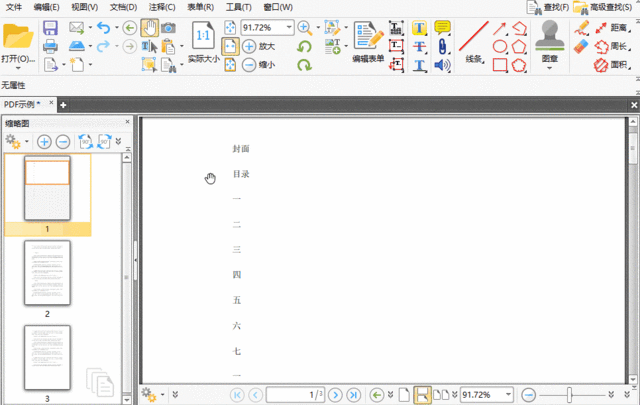The height and width of the screenshot is (405, 640).
Task: Open the zoom percentage dropdown in toolbar
Action: tap(289, 27)
